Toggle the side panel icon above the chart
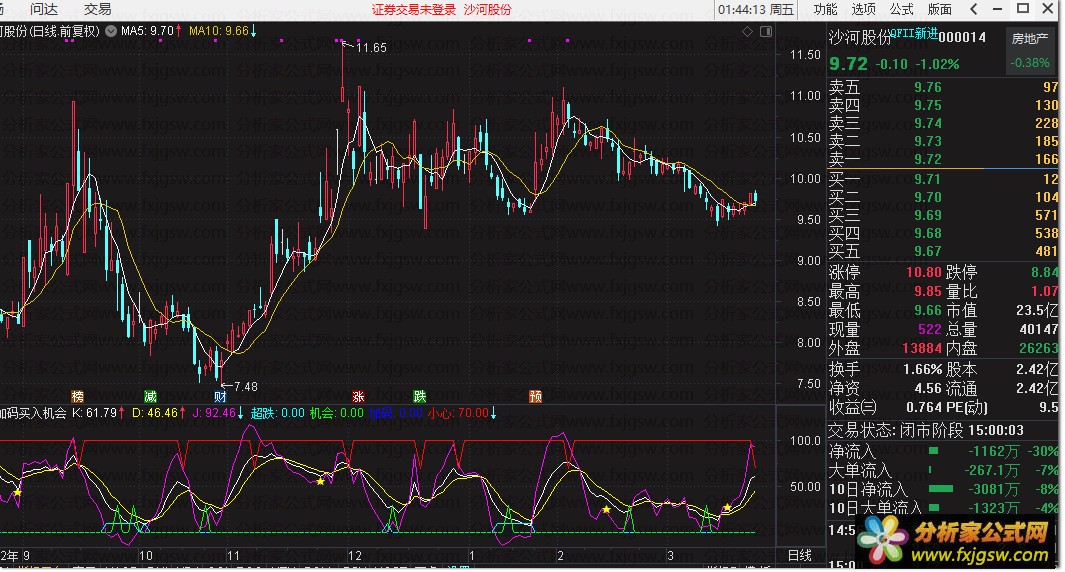Image resolution: width=1065 pixels, height=572 pixels. pyautogui.click(x=765, y=31)
